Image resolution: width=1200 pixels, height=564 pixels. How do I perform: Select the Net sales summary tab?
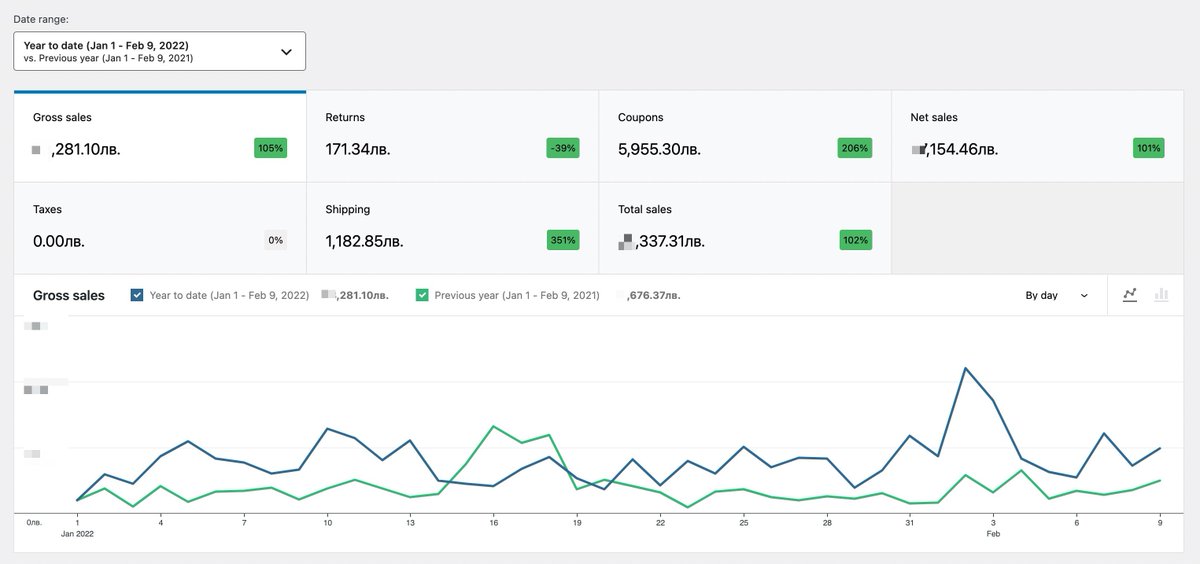1037,136
